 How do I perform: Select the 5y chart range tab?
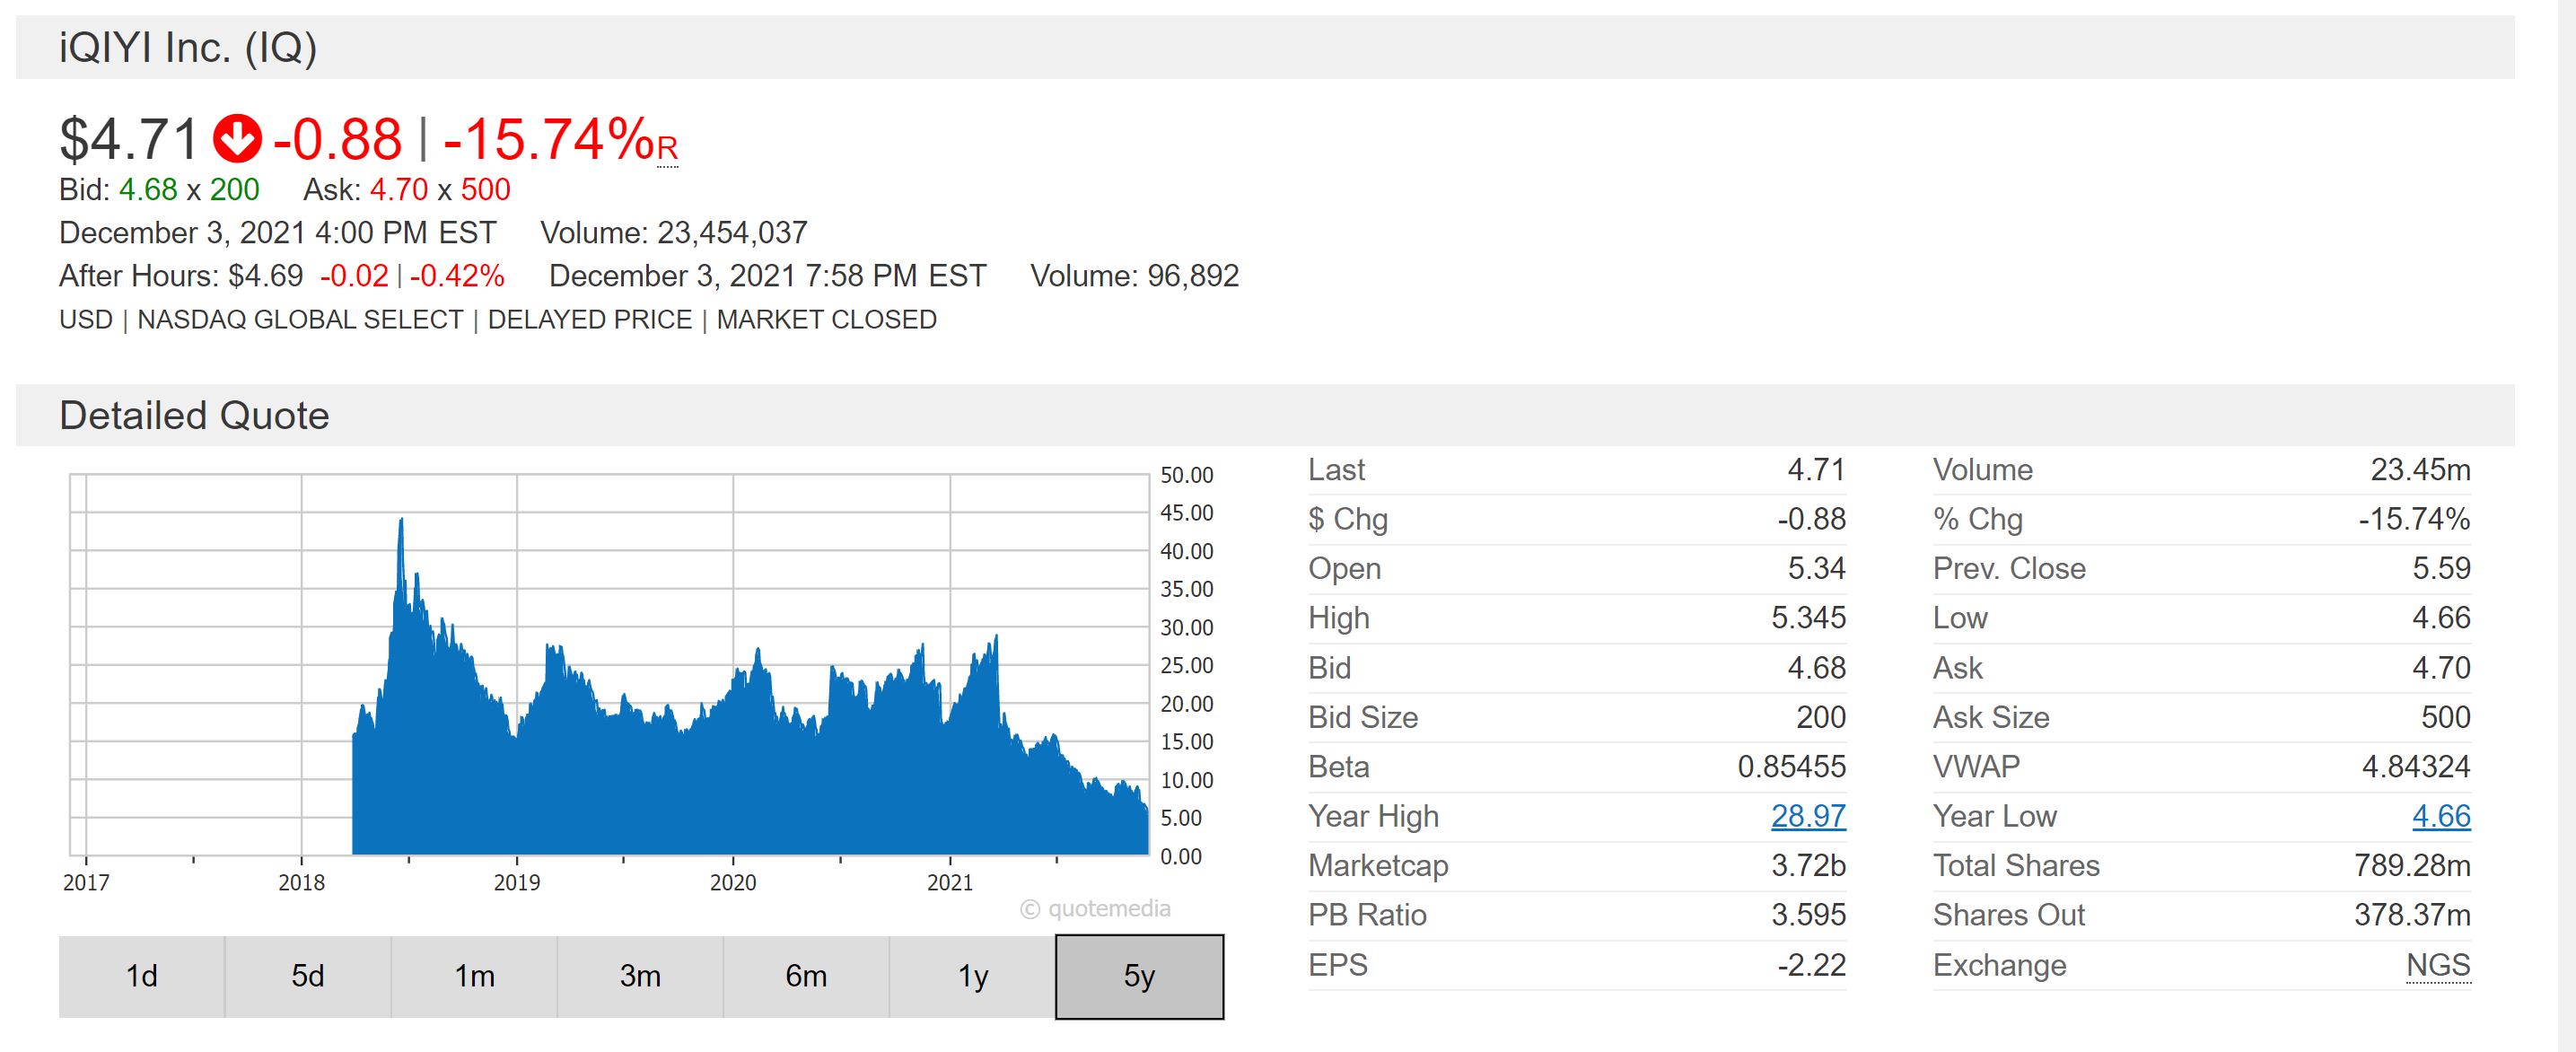(x=1139, y=976)
